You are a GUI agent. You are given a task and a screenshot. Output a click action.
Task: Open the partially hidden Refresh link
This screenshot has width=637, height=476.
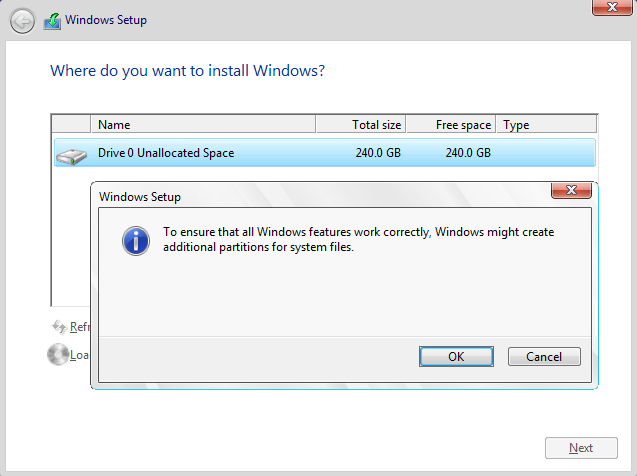(79, 327)
